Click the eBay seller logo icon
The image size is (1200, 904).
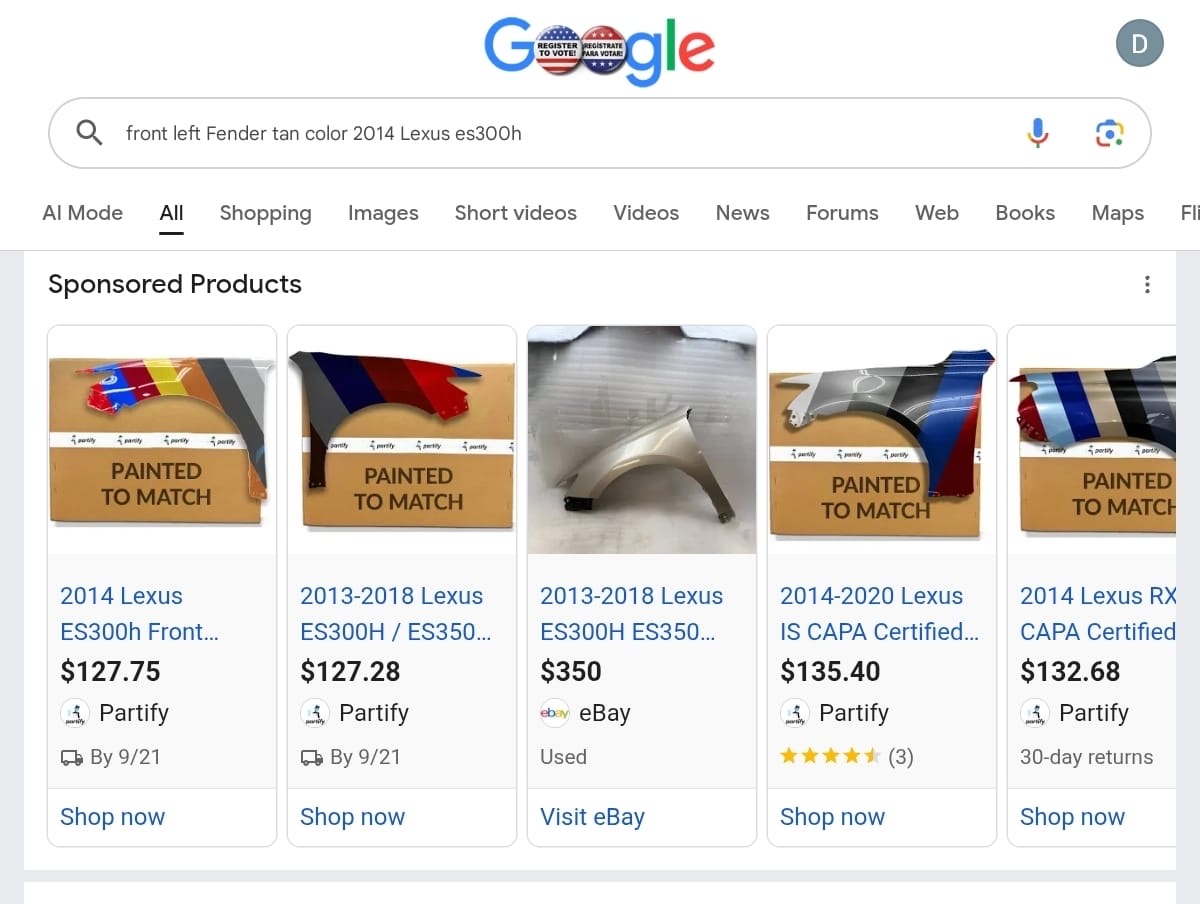pos(554,713)
